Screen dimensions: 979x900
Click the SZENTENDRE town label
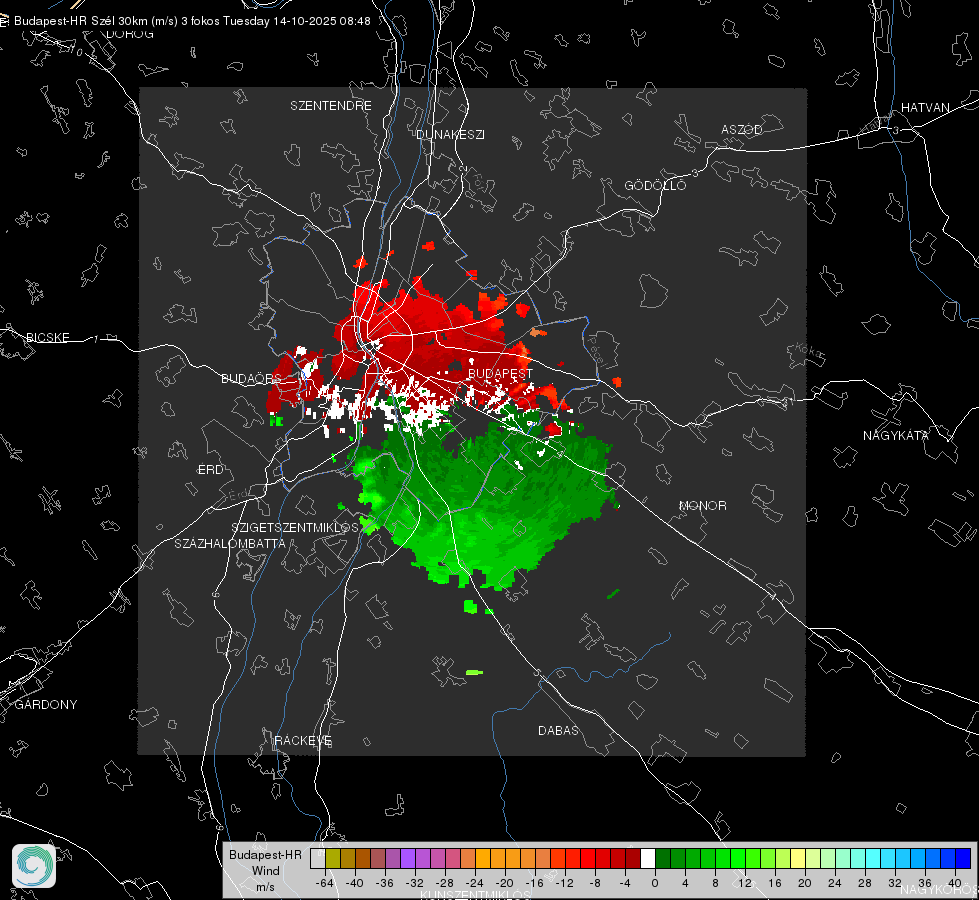tap(331, 106)
